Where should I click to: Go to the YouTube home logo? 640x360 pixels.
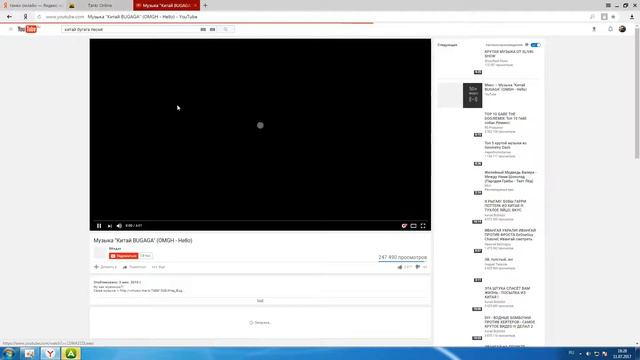28,29
